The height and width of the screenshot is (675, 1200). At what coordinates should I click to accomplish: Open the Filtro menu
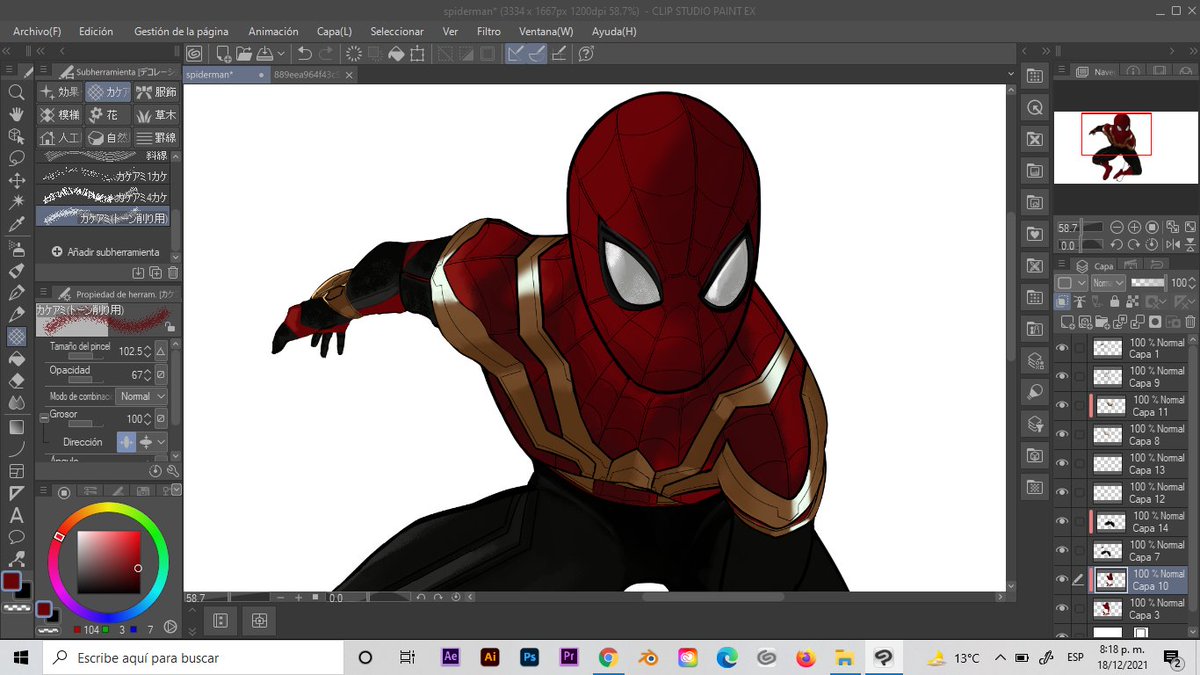coord(488,31)
